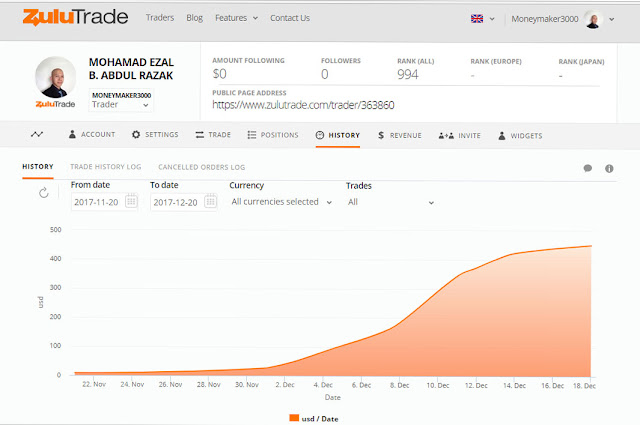Click the MOHAMAD EZAL B. ABDUL RAZAK name

[x=131, y=69]
